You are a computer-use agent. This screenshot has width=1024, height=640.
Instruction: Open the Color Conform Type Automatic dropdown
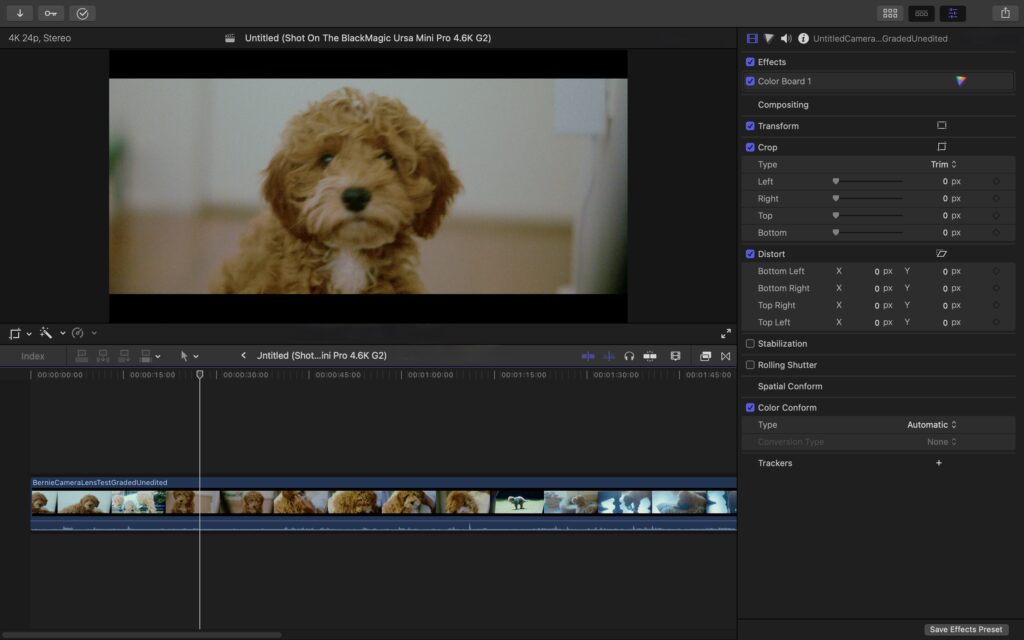pos(931,425)
